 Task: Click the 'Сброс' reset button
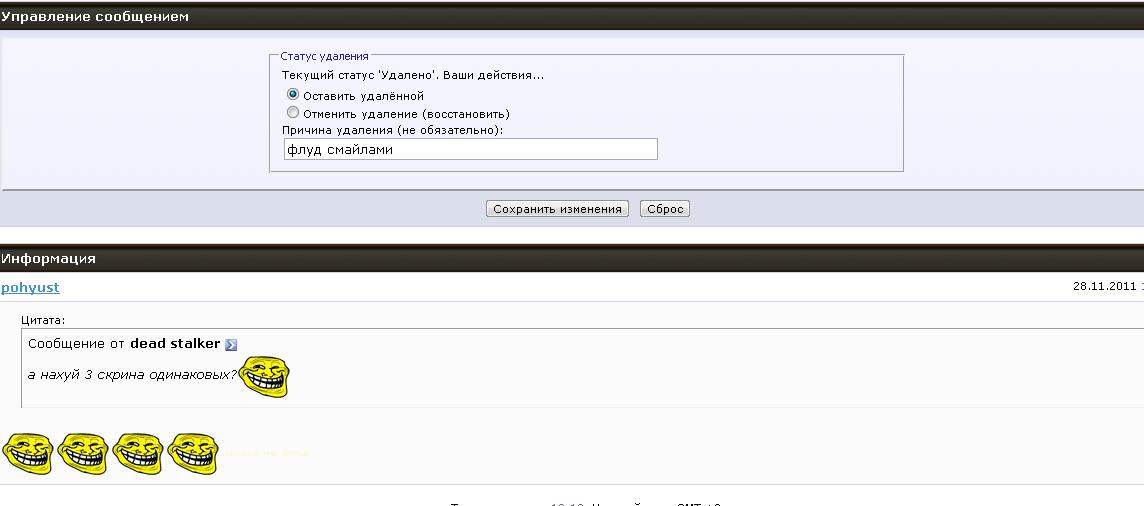665,209
